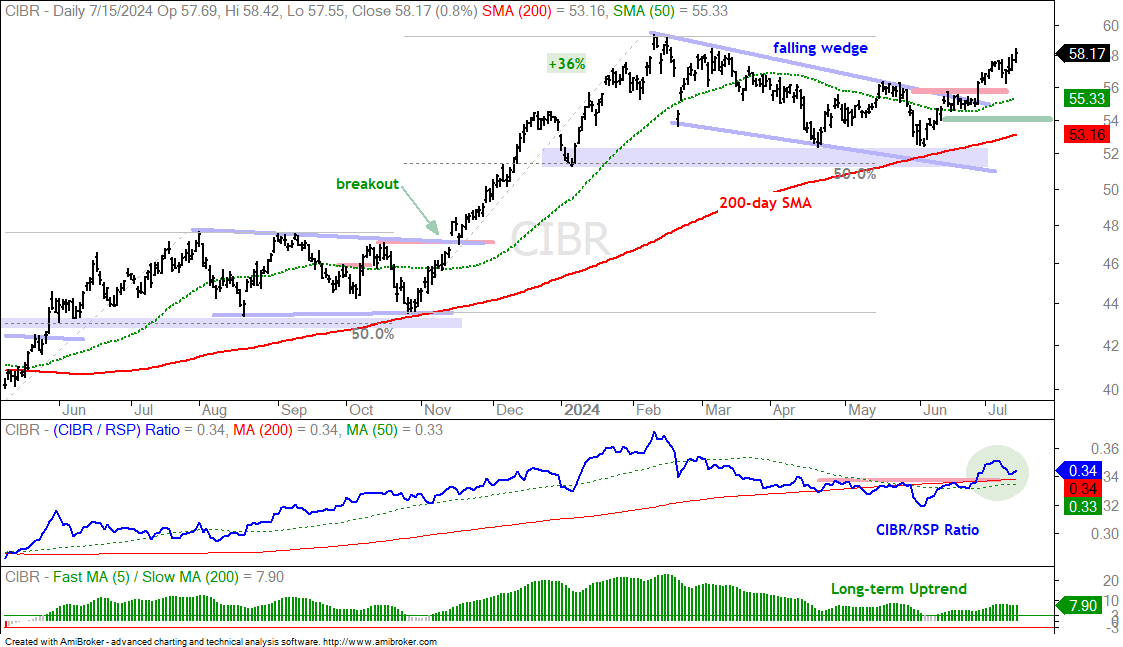The height and width of the screenshot is (647, 1123).
Task: Click the 50.0% label near April
Action: (854, 174)
